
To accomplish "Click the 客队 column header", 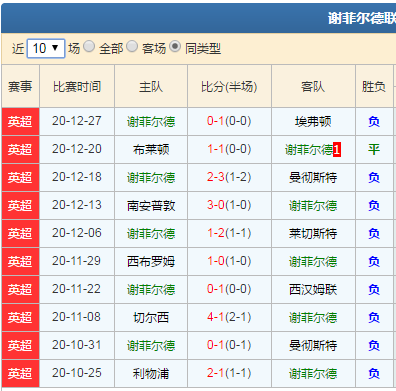I will pos(313,87).
